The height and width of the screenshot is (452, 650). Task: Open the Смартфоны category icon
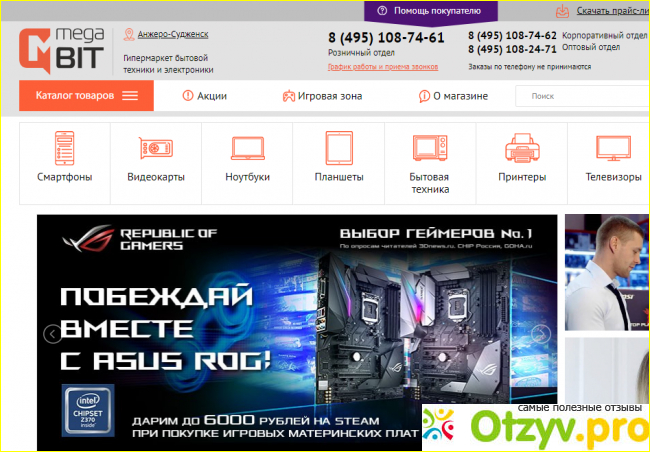pyautogui.click(x=65, y=150)
